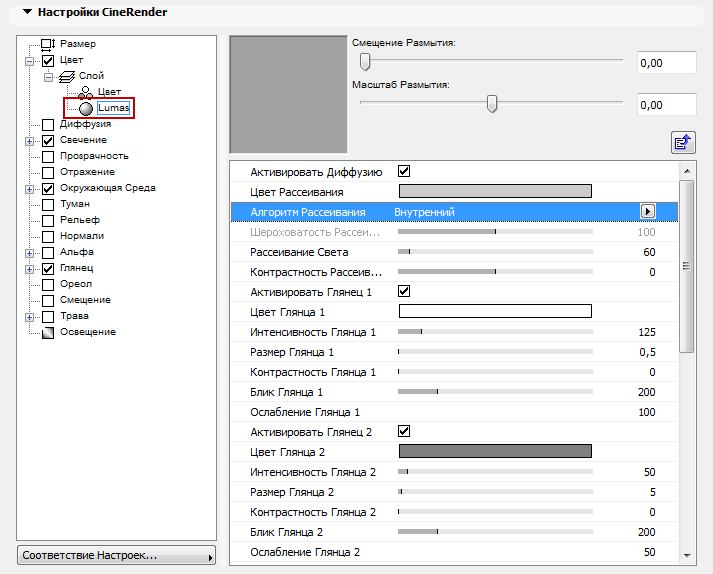
Task: Enable the Альфа channel checkbox
Action: (x=48, y=252)
